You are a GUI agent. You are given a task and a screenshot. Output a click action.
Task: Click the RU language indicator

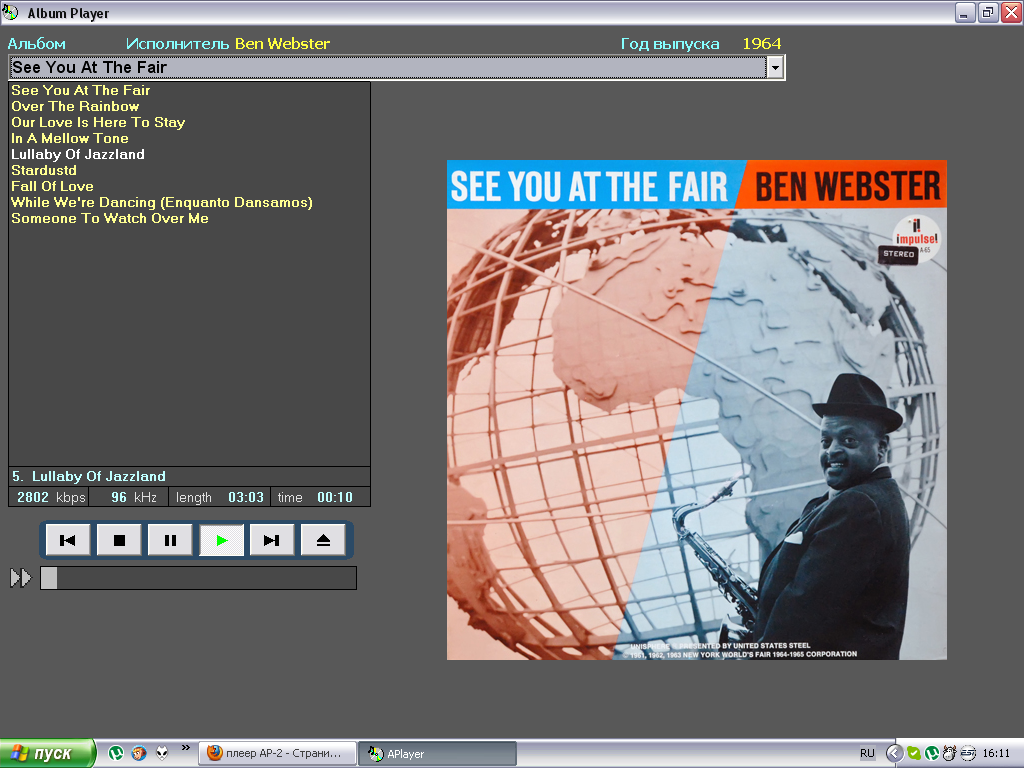pyautogui.click(x=867, y=753)
